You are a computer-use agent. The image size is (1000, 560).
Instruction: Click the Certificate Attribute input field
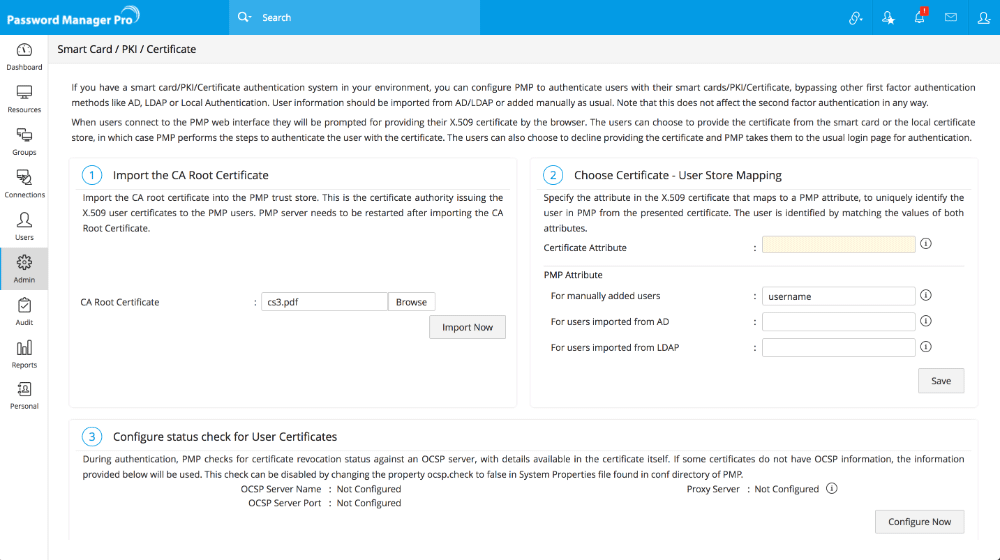point(838,245)
